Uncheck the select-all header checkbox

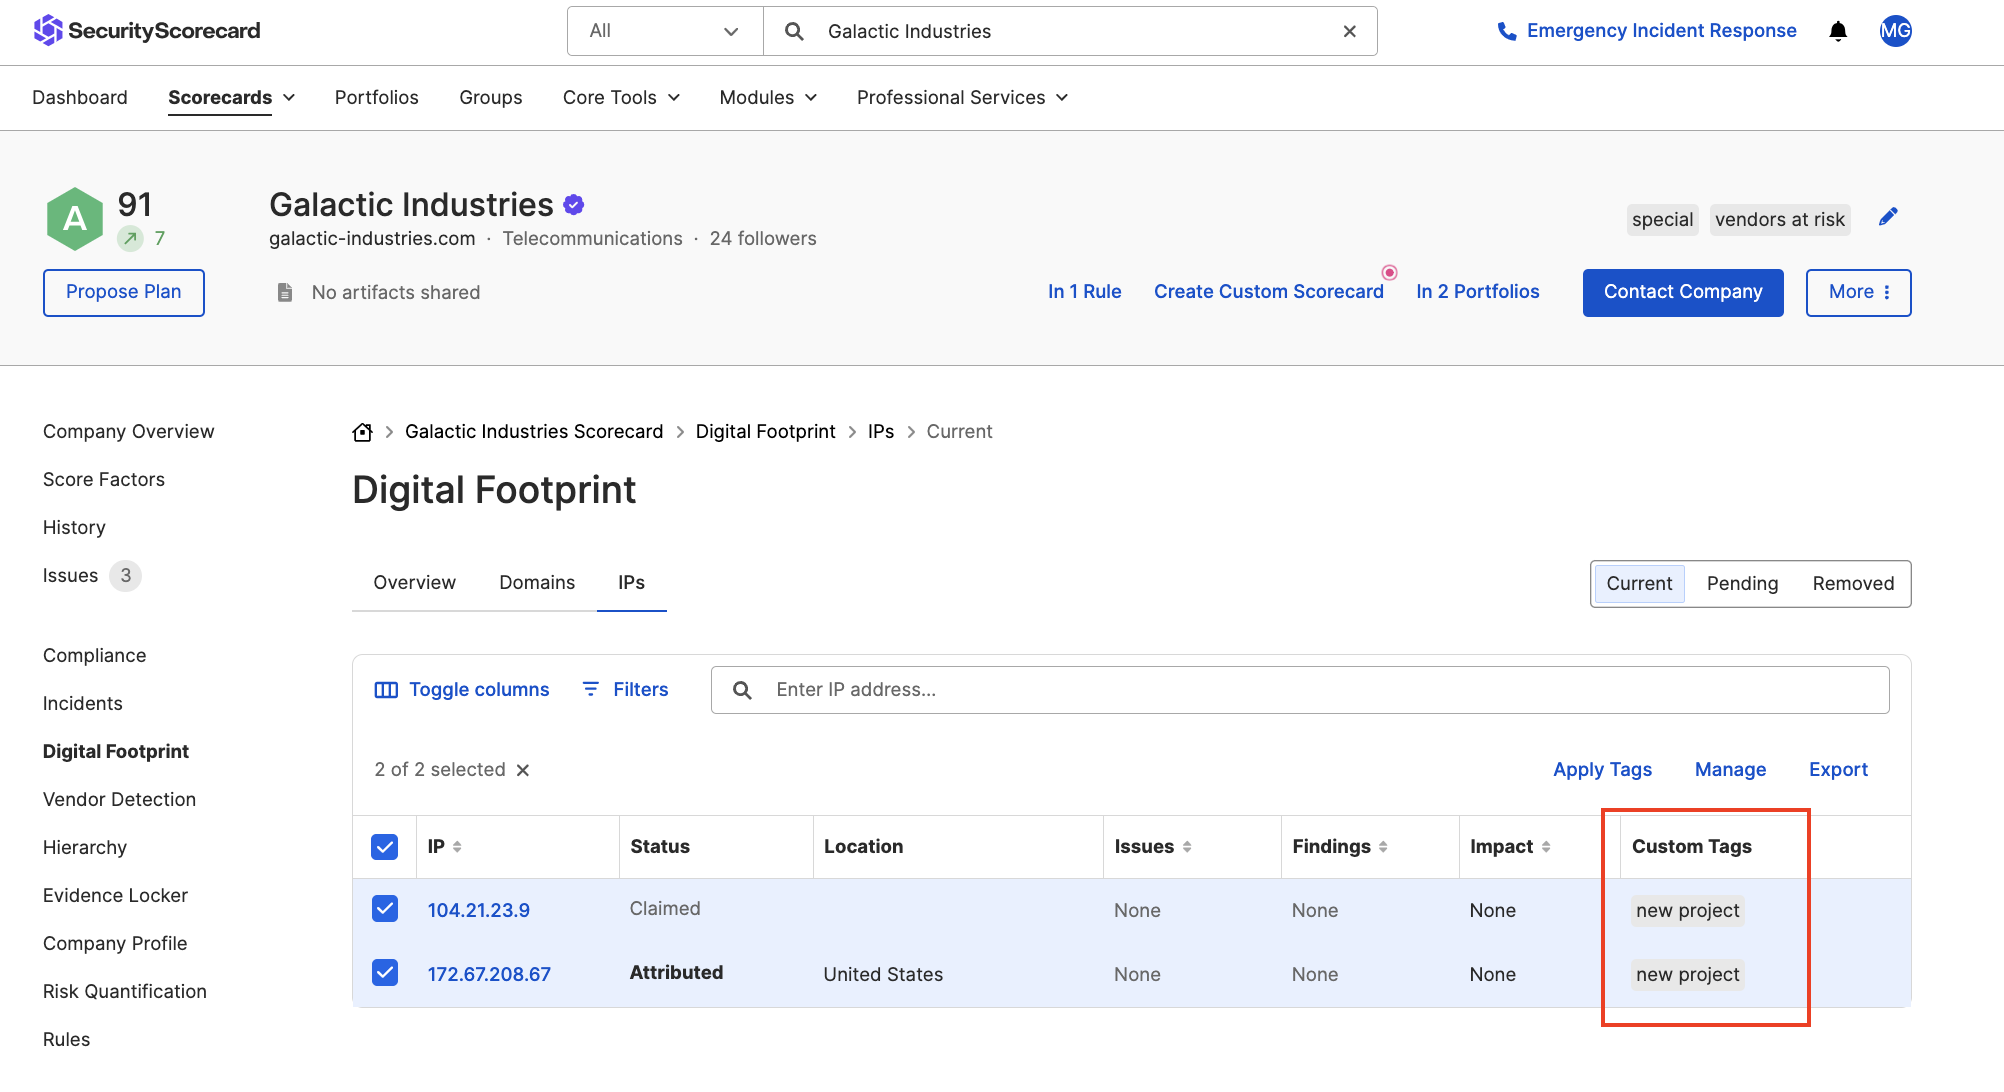pyautogui.click(x=385, y=847)
